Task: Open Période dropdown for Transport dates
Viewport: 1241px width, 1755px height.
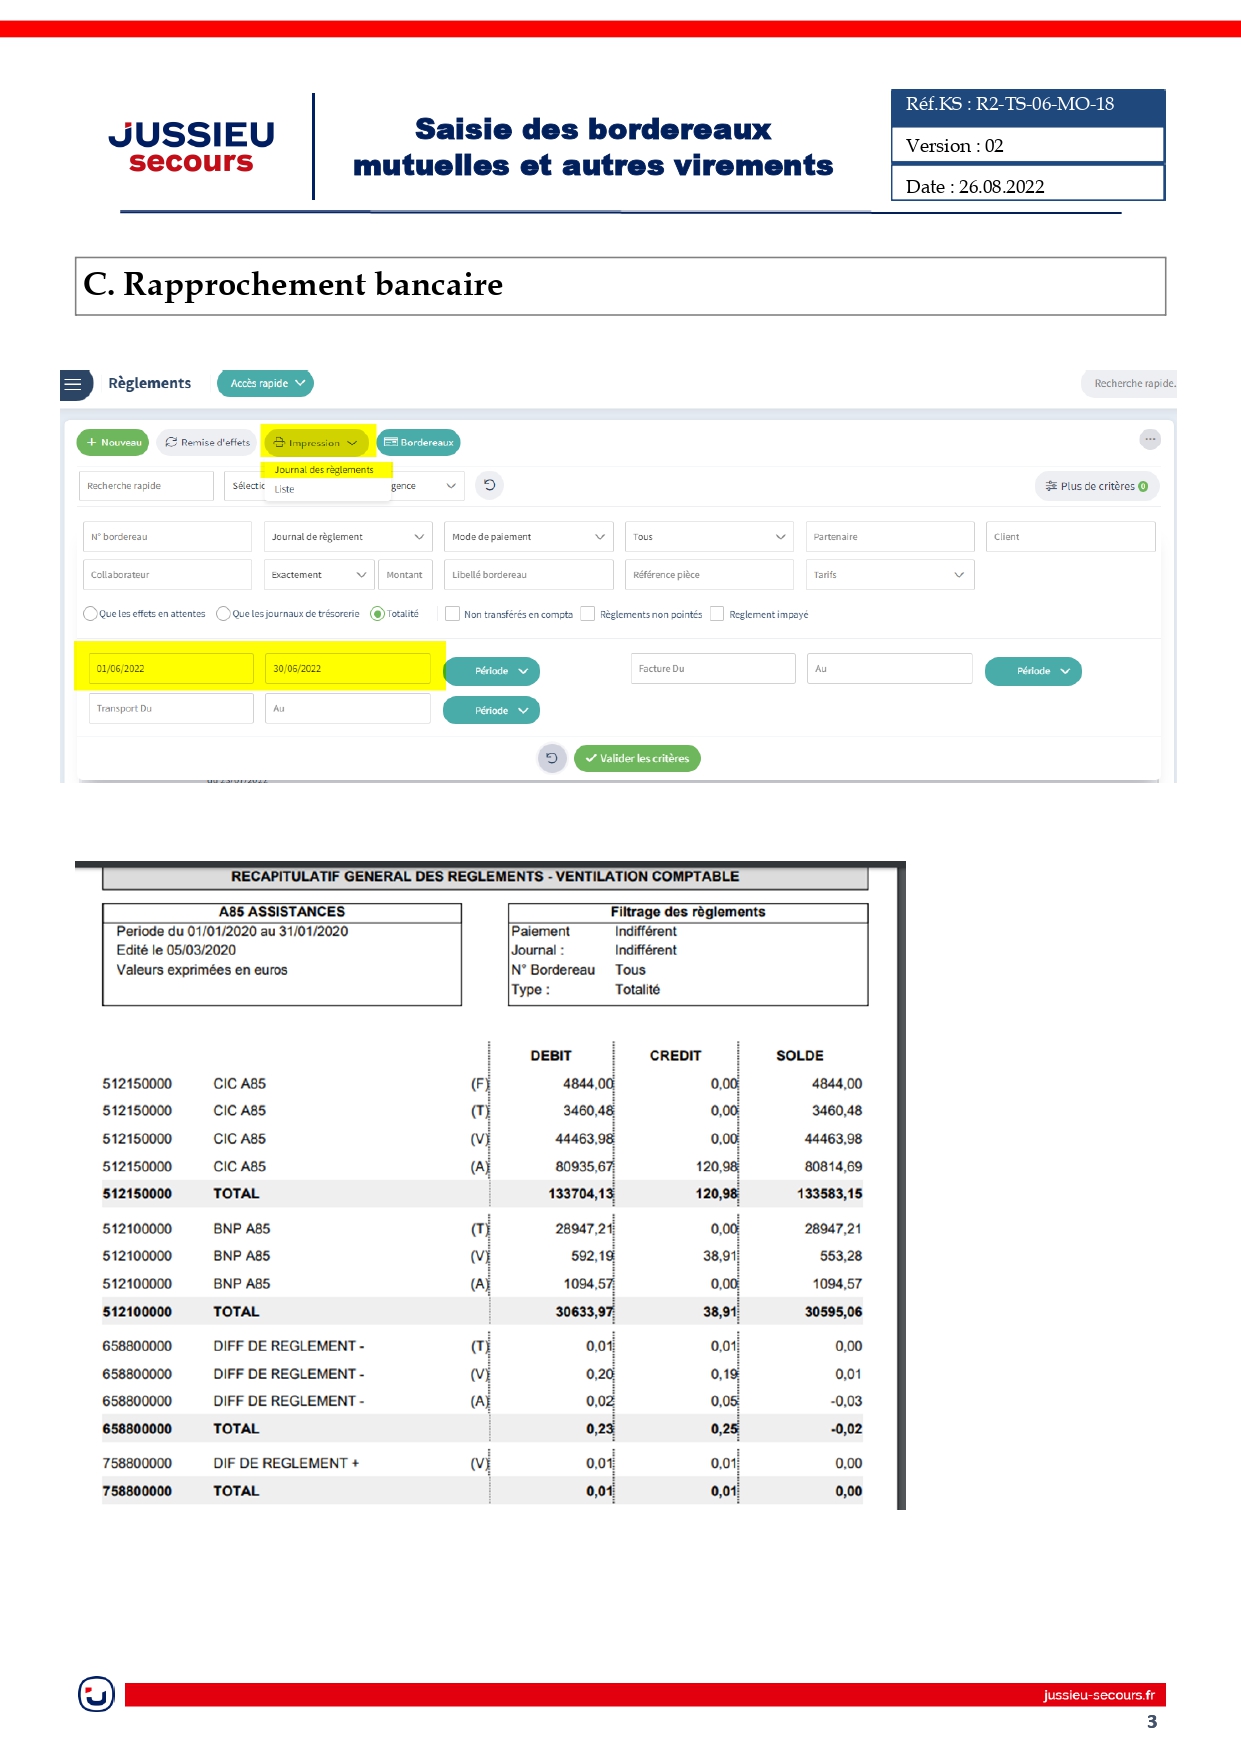Action: pos(491,711)
